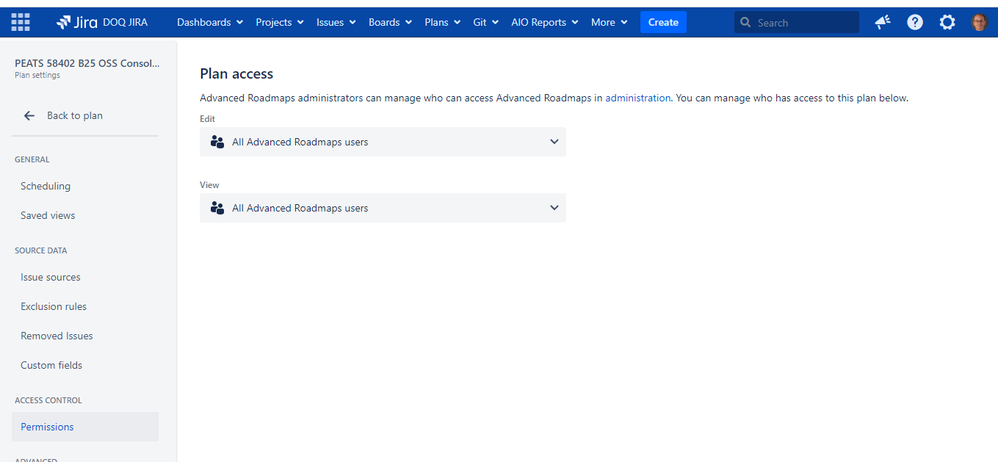Click the search magnifier icon
The width and height of the screenshot is (998, 462).
(x=746, y=22)
